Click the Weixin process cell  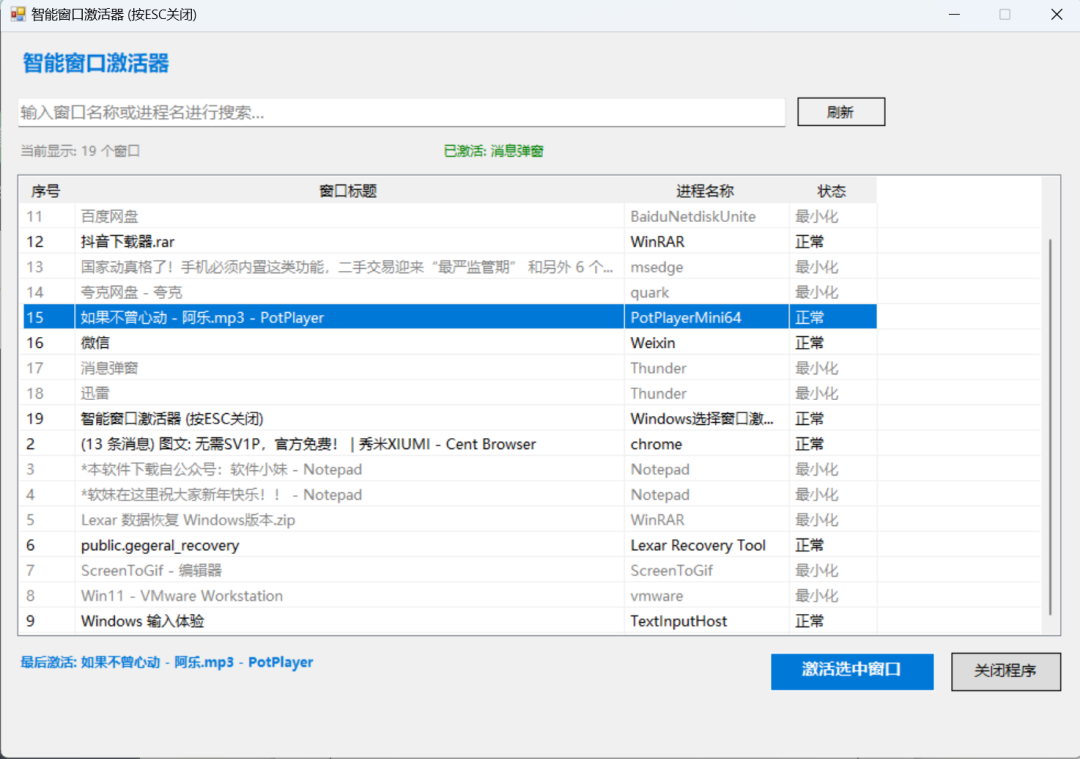point(706,343)
